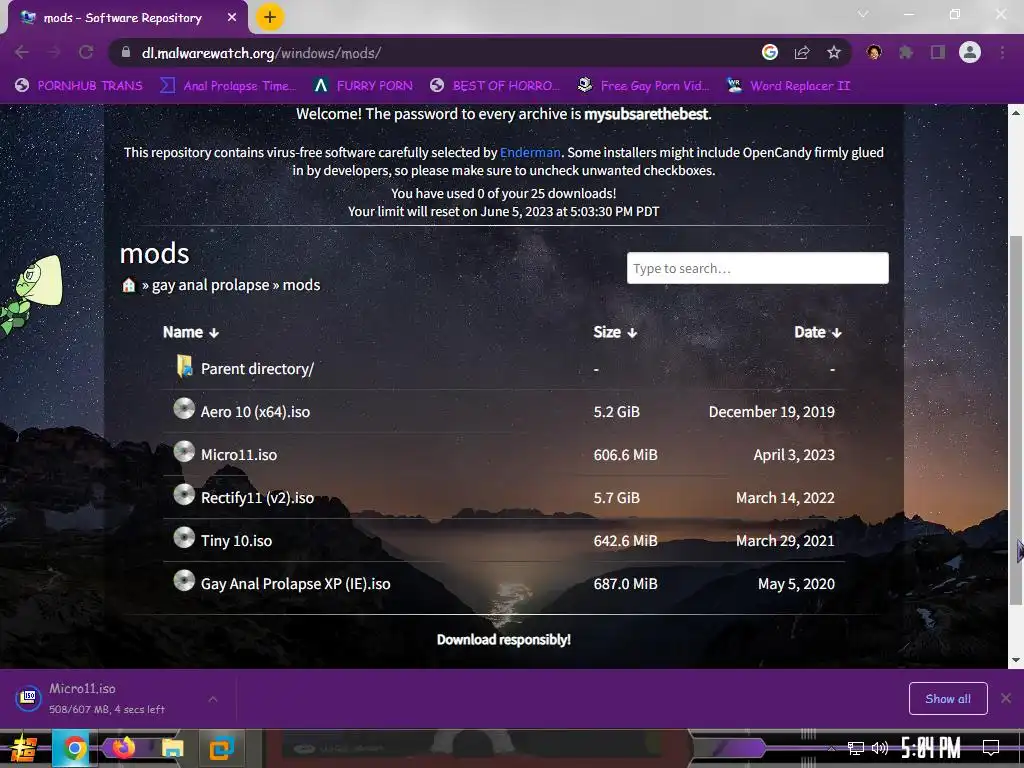Open the Chrome profile avatar
1024x768 pixels.
[x=970, y=52]
